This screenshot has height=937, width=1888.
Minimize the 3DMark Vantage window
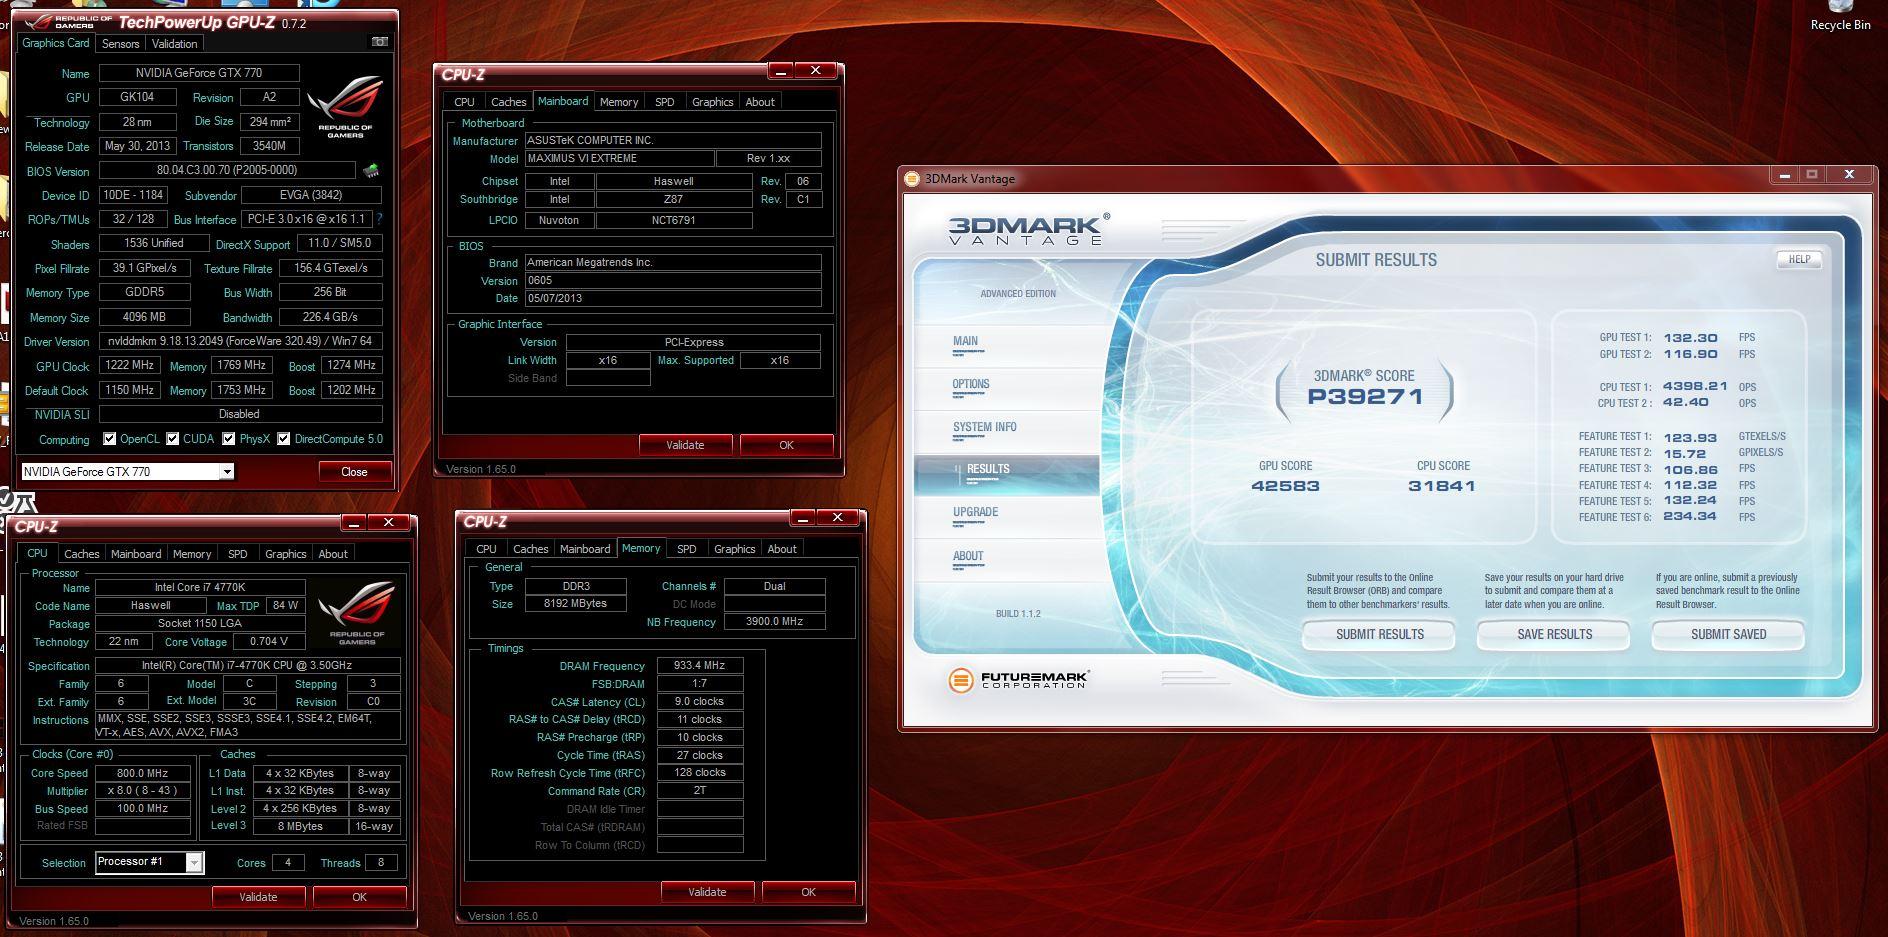click(x=1784, y=175)
